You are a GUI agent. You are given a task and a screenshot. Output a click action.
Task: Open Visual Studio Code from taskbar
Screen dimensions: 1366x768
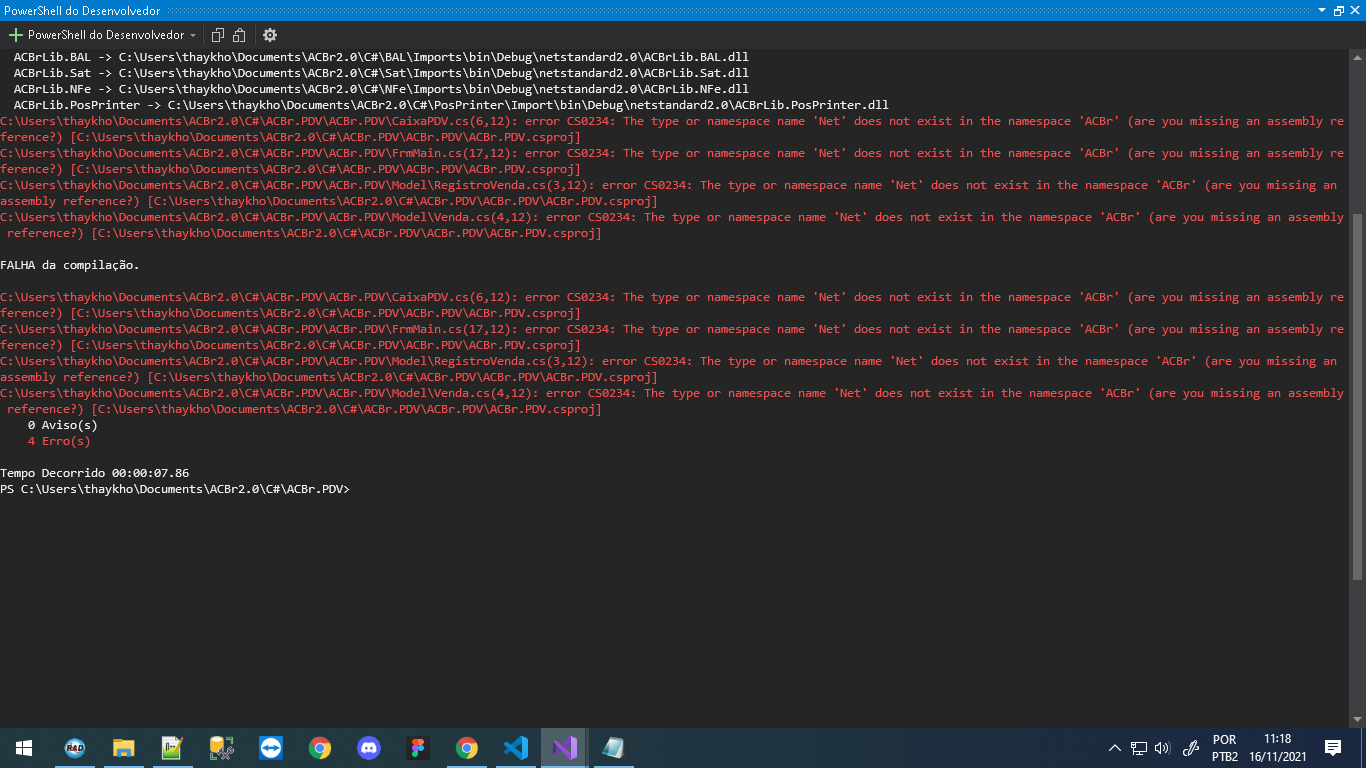(x=515, y=748)
